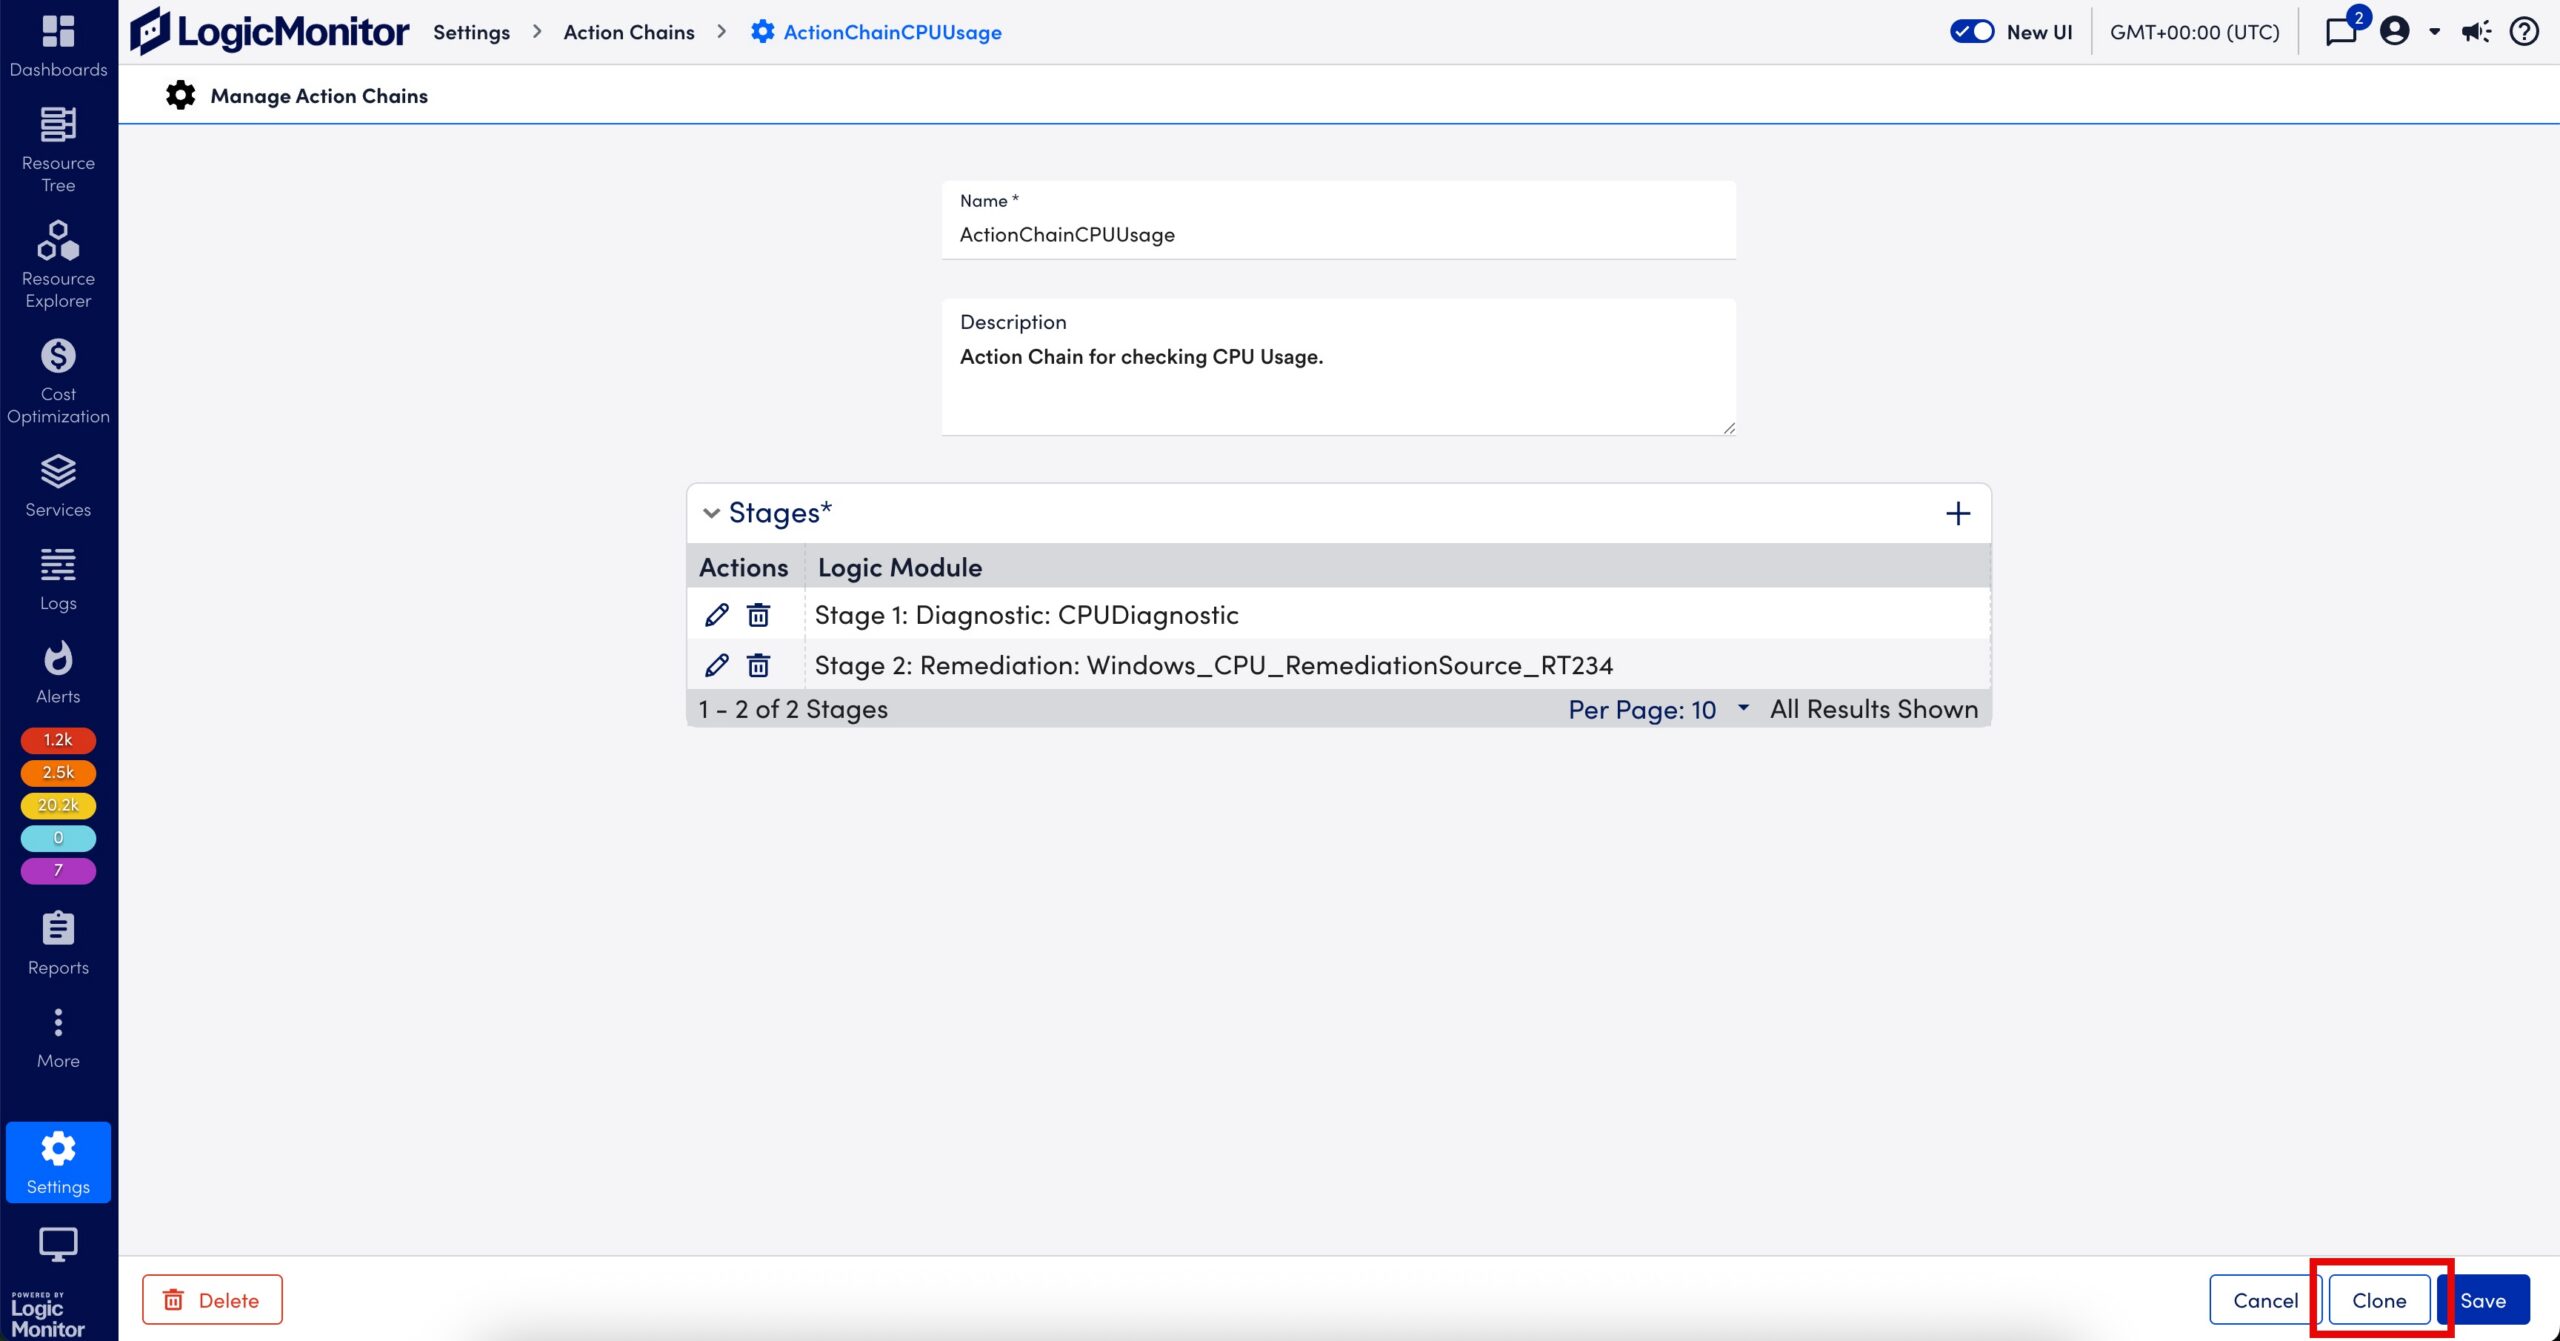Viewport: 2560px width, 1341px height.
Task: Click the 1 - 2 of 2 Stages text
Action: (x=793, y=709)
